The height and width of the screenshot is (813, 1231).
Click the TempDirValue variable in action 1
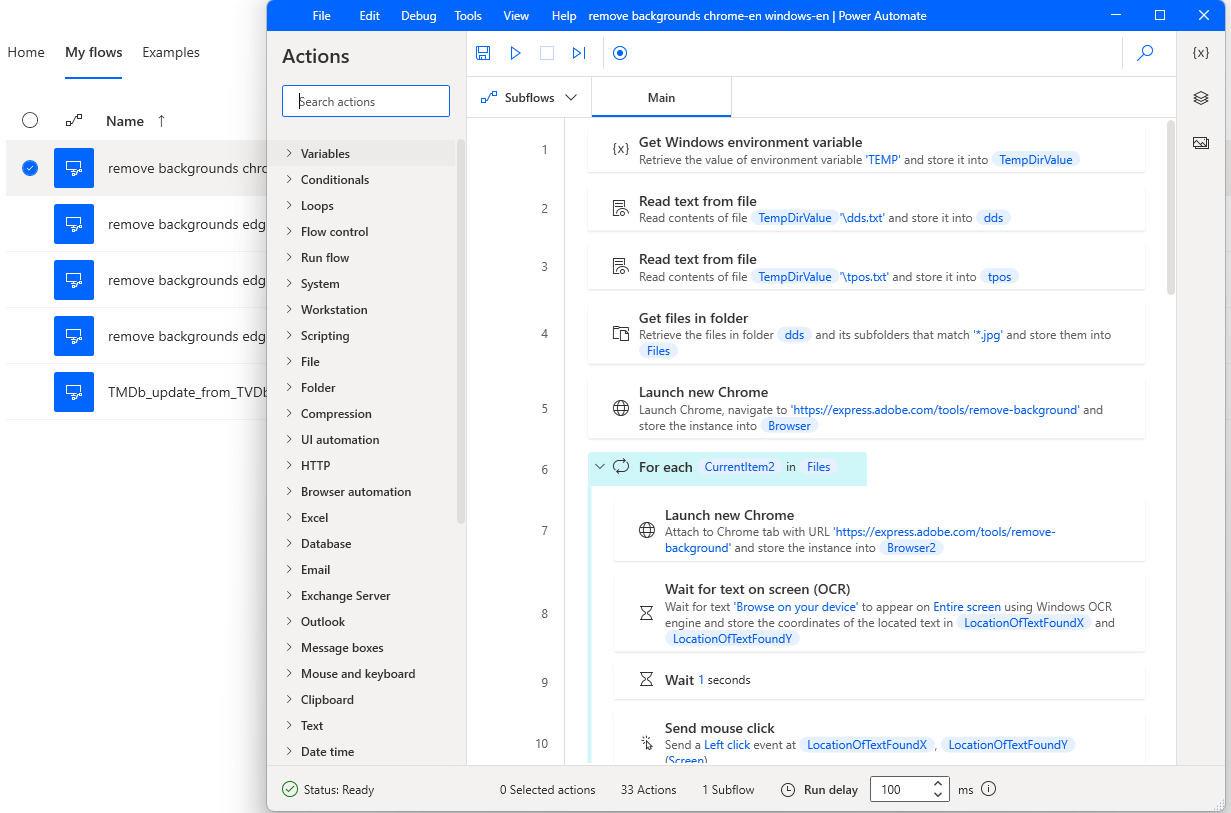coord(1035,159)
